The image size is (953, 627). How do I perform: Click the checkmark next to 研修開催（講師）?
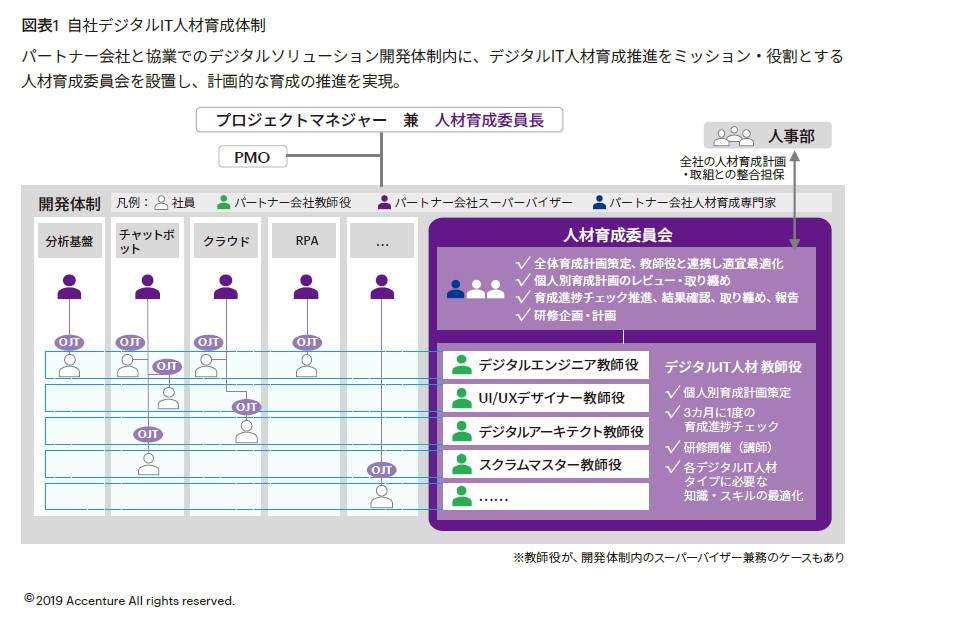672,446
